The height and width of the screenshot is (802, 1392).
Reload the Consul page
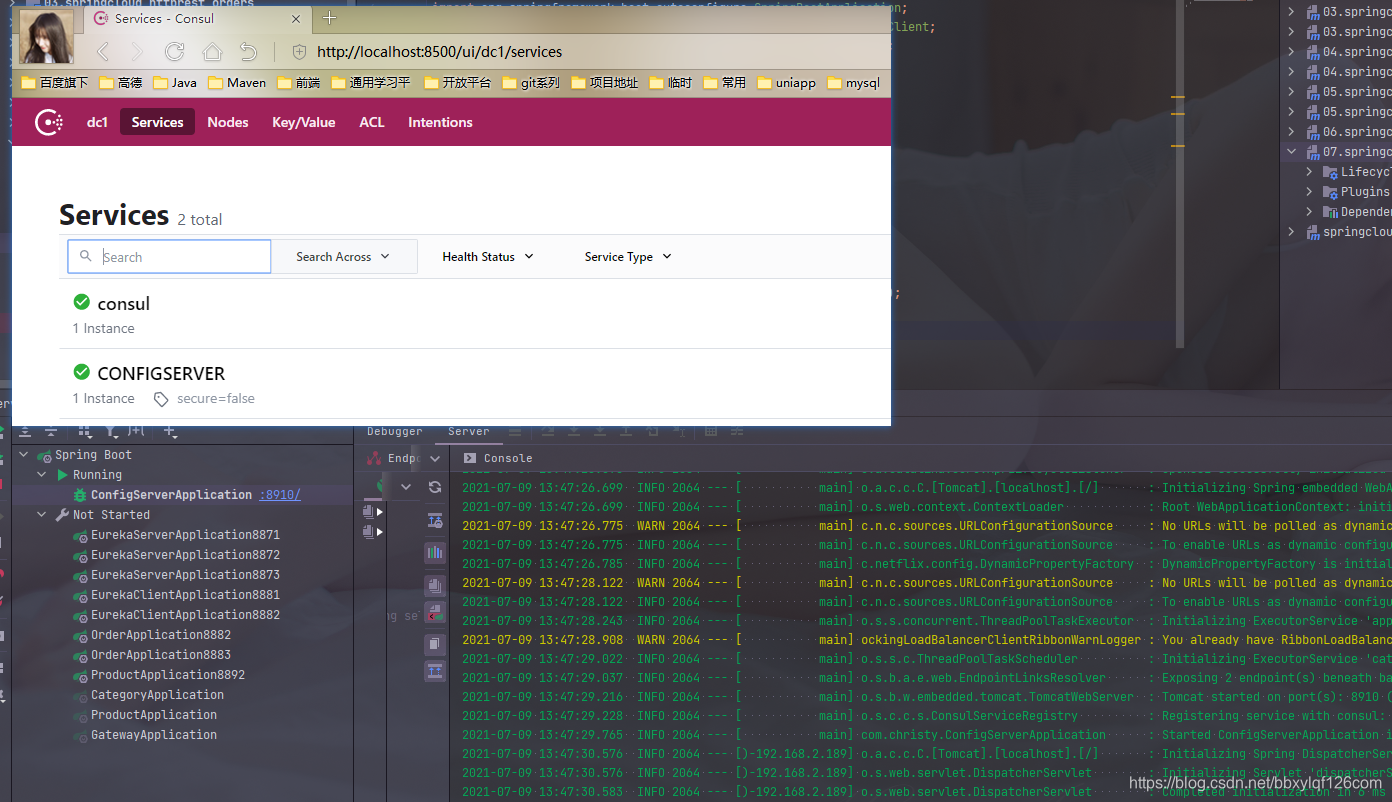pos(175,52)
